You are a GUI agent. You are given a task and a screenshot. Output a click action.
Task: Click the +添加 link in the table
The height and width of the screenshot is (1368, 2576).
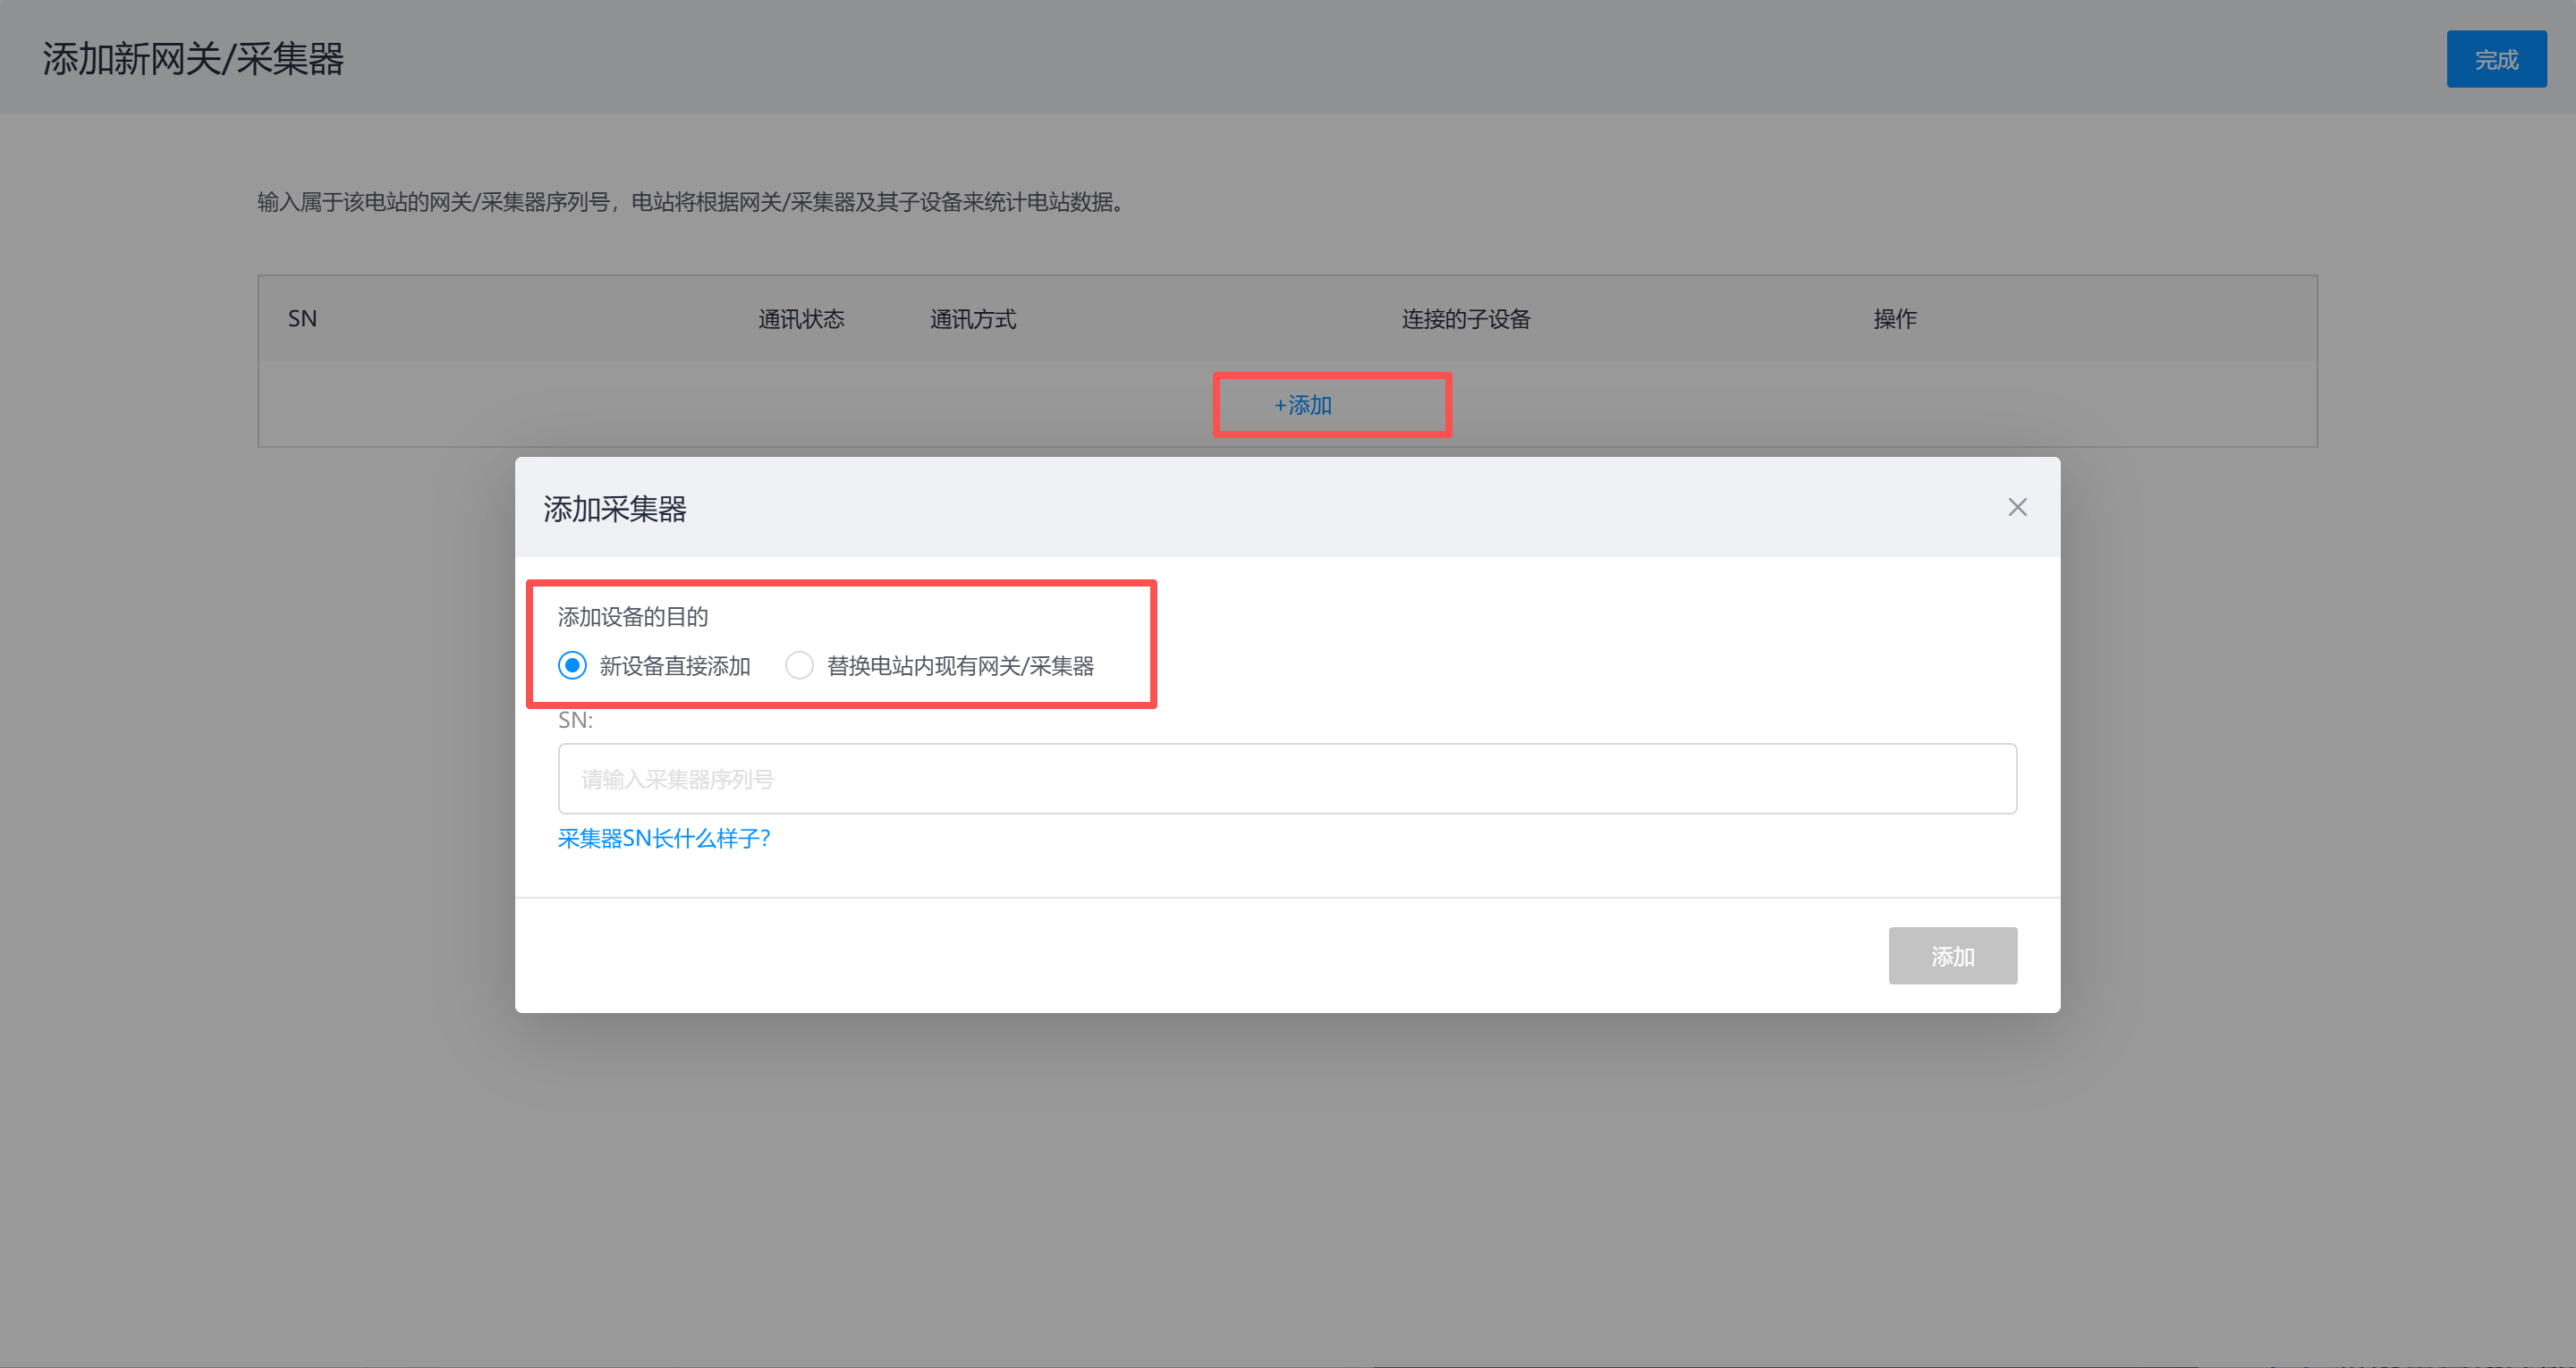[x=1303, y=405]
